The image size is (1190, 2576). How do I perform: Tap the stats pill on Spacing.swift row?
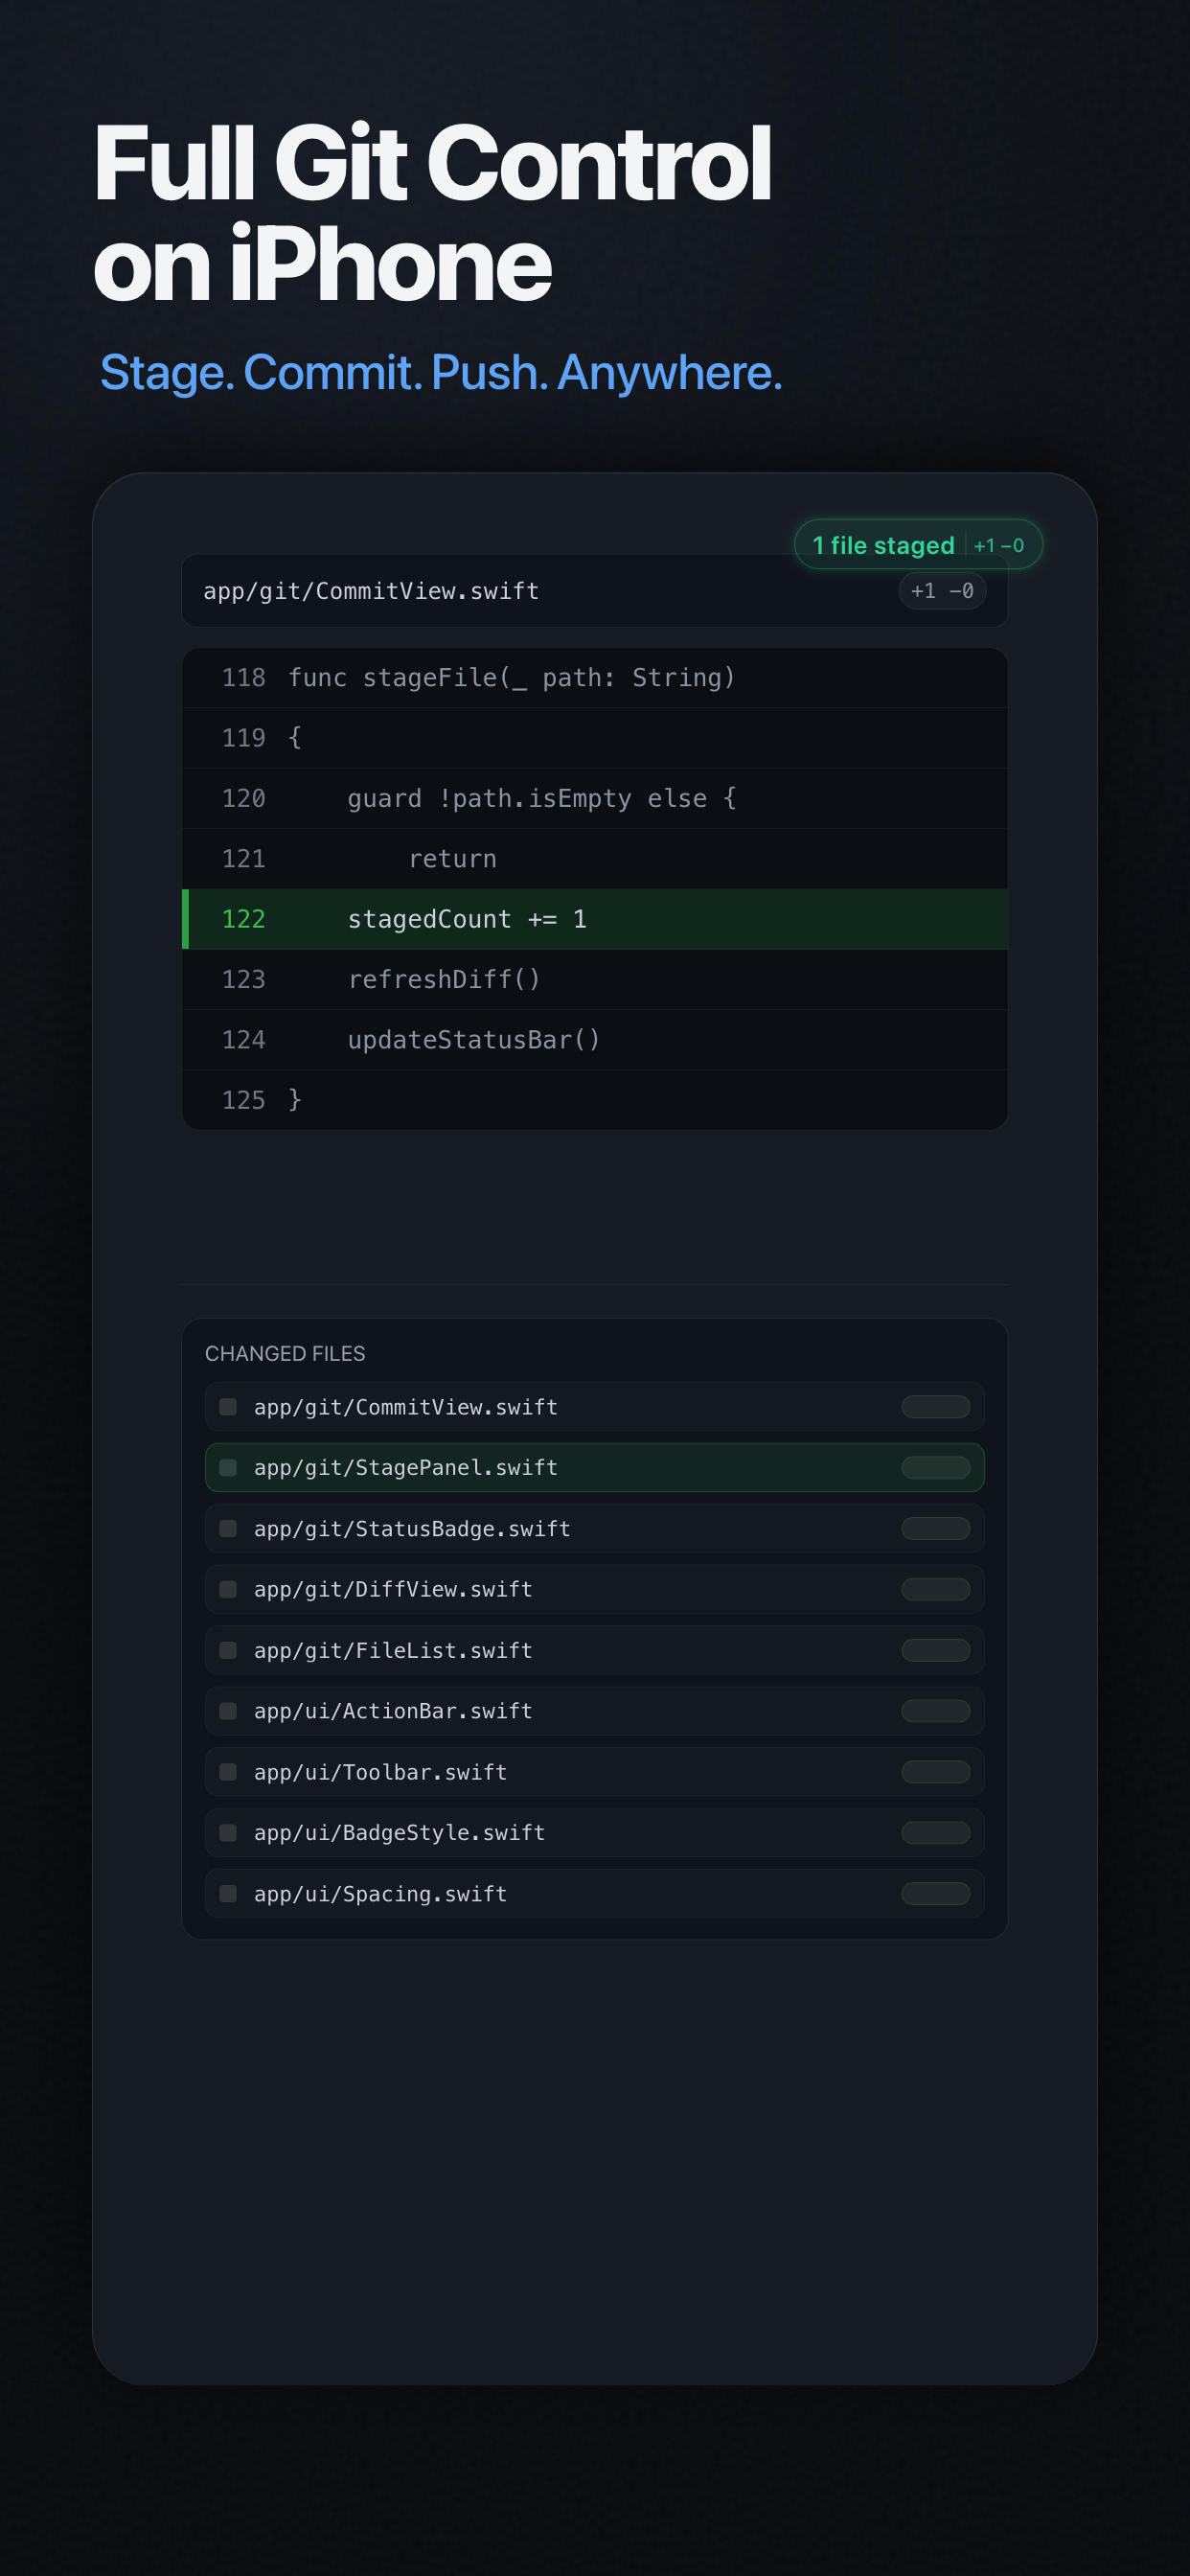[936, 1893]
